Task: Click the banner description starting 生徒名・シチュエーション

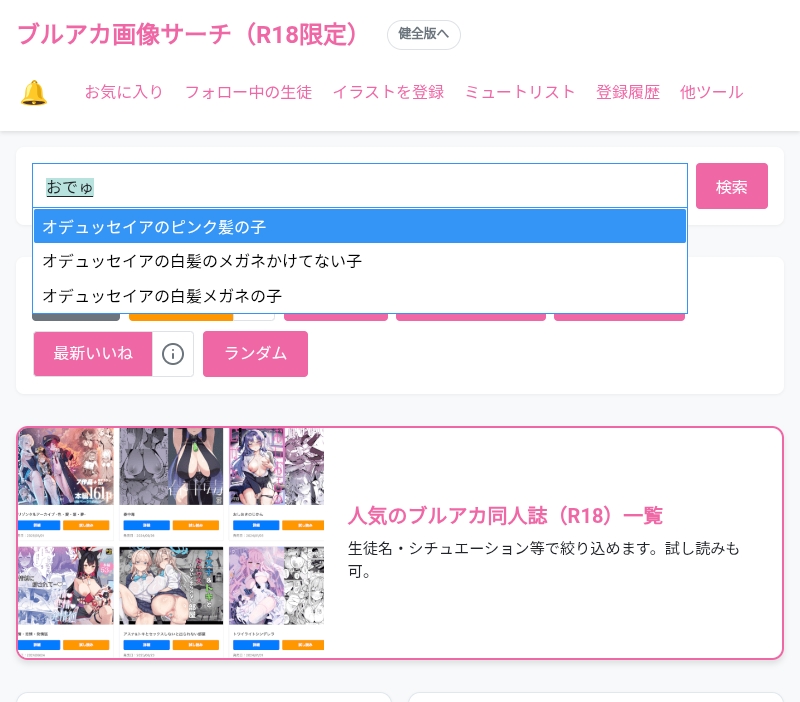Action: [x=543, y=559]
